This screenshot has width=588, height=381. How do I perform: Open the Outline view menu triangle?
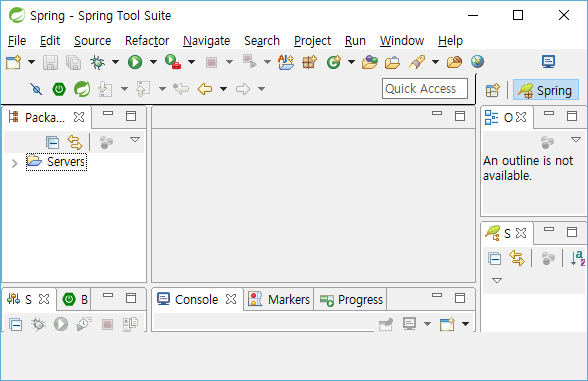point(576,140)
